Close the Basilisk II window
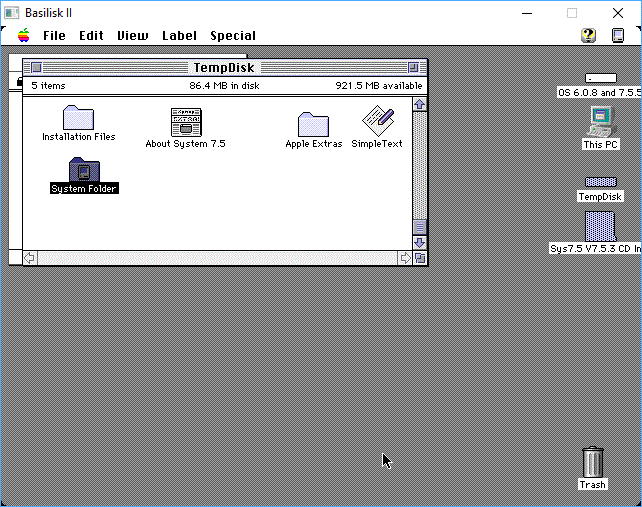The height and width of the screenshot is (507, 642). [618, 13]
